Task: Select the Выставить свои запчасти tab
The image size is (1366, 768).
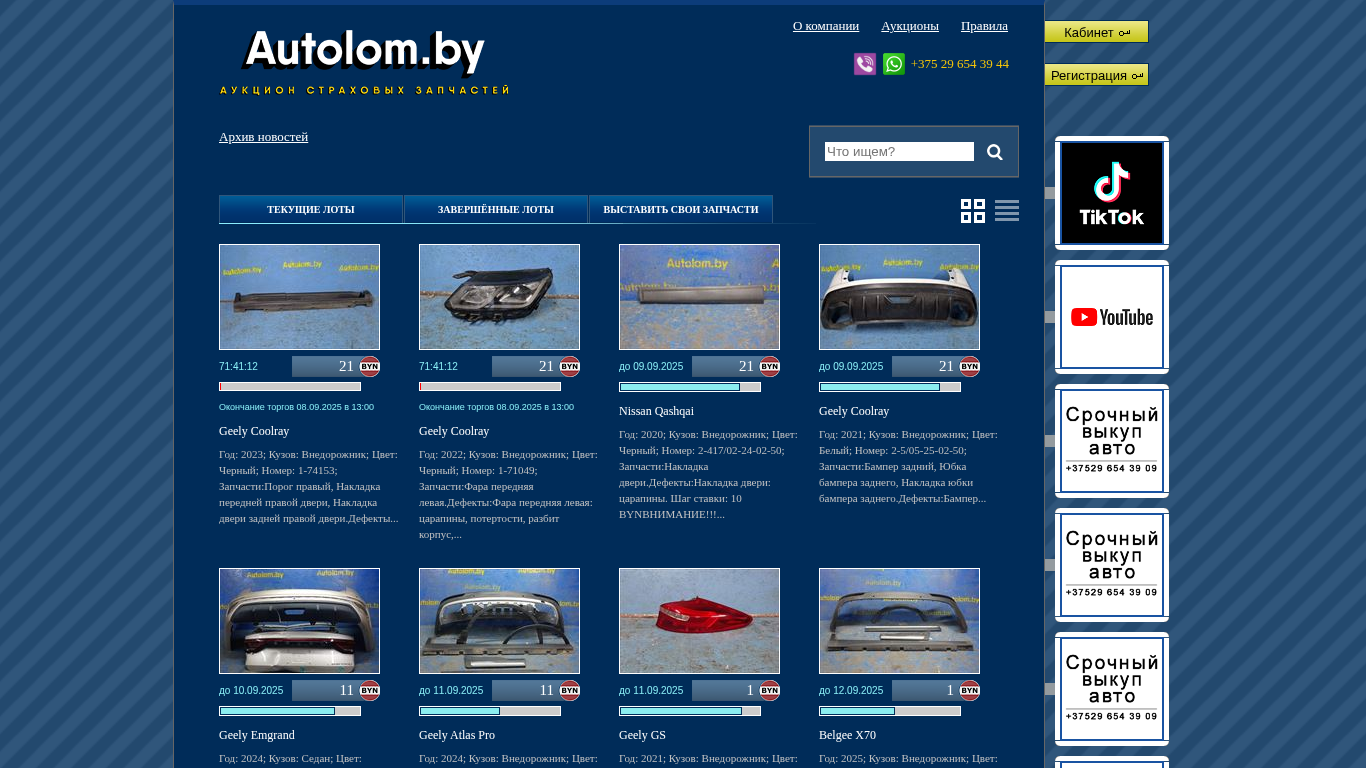Action: tap(681, 209)
